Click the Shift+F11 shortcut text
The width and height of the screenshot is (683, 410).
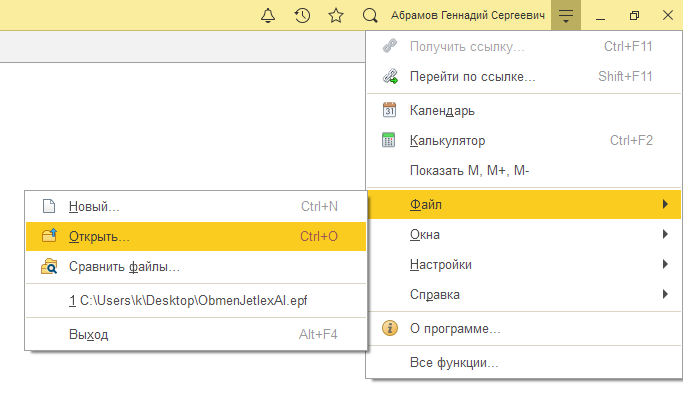pos(625,76)
